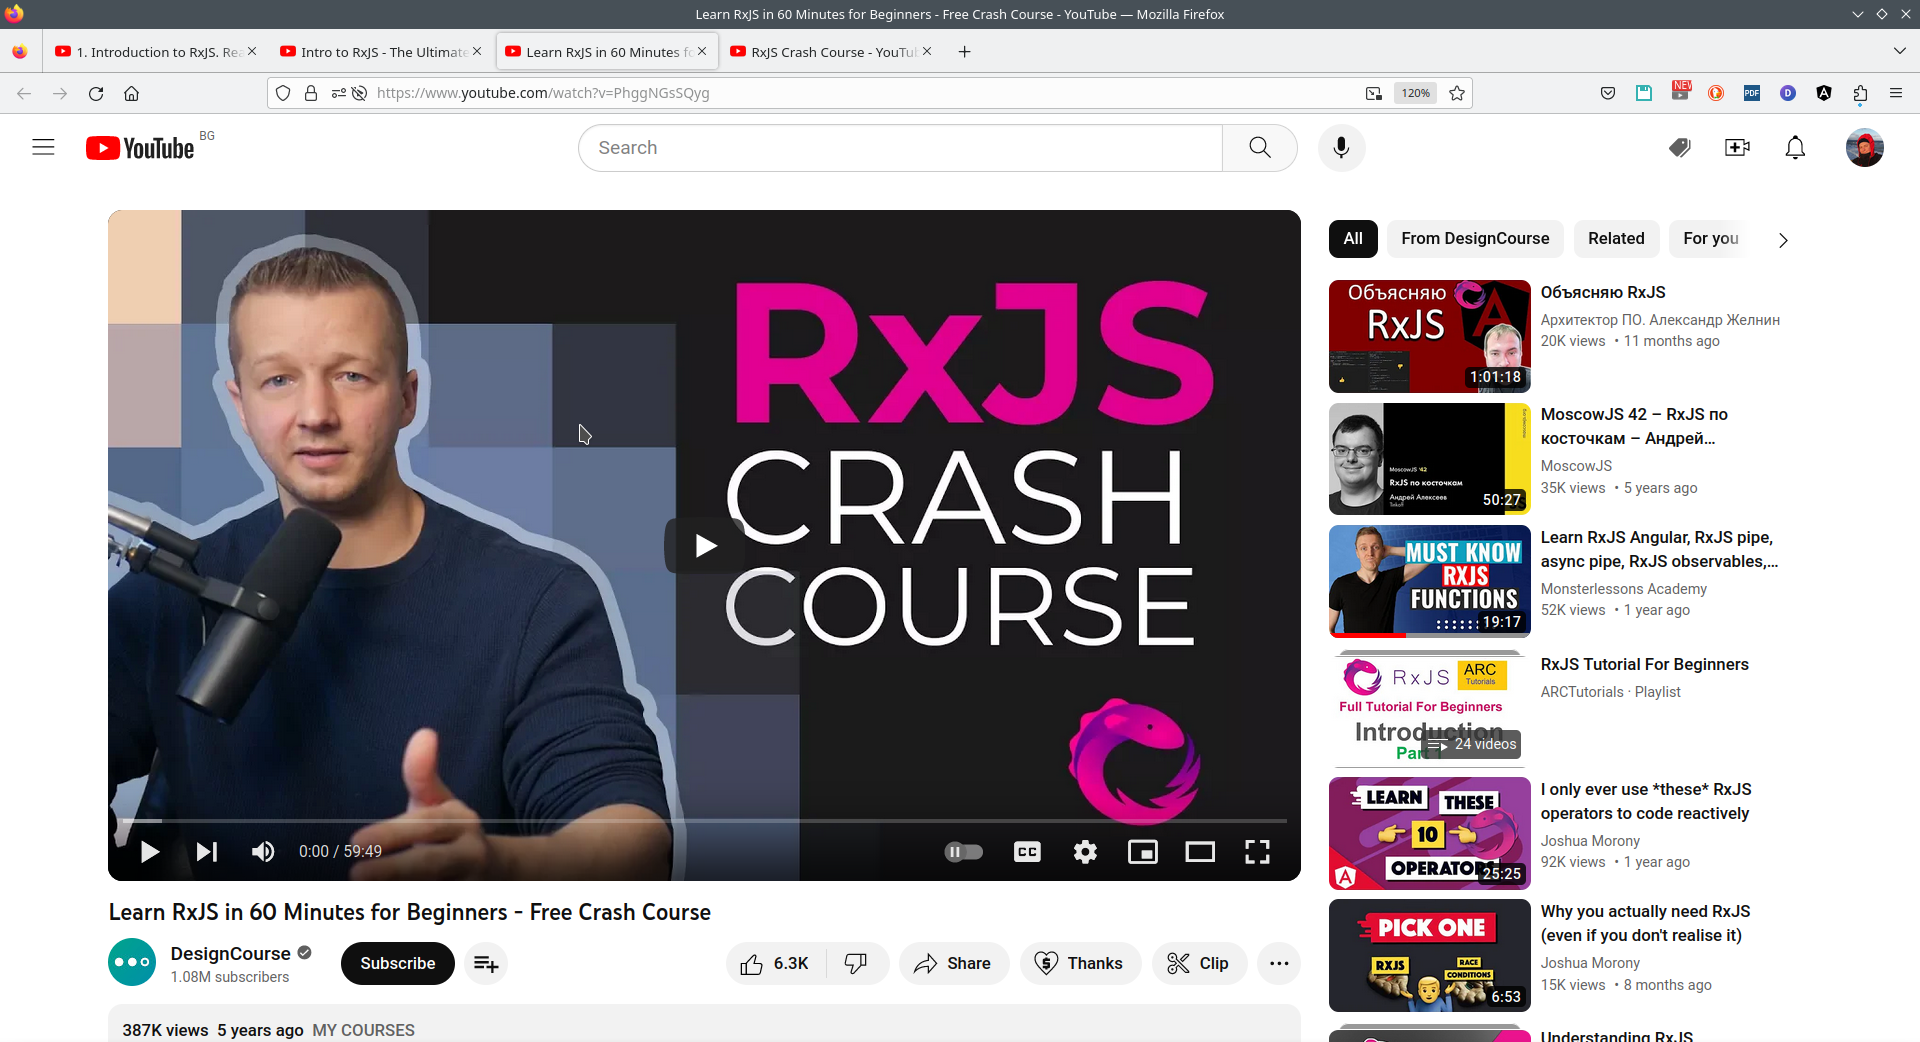Open YouTube notifications bell

point(1796,148)
